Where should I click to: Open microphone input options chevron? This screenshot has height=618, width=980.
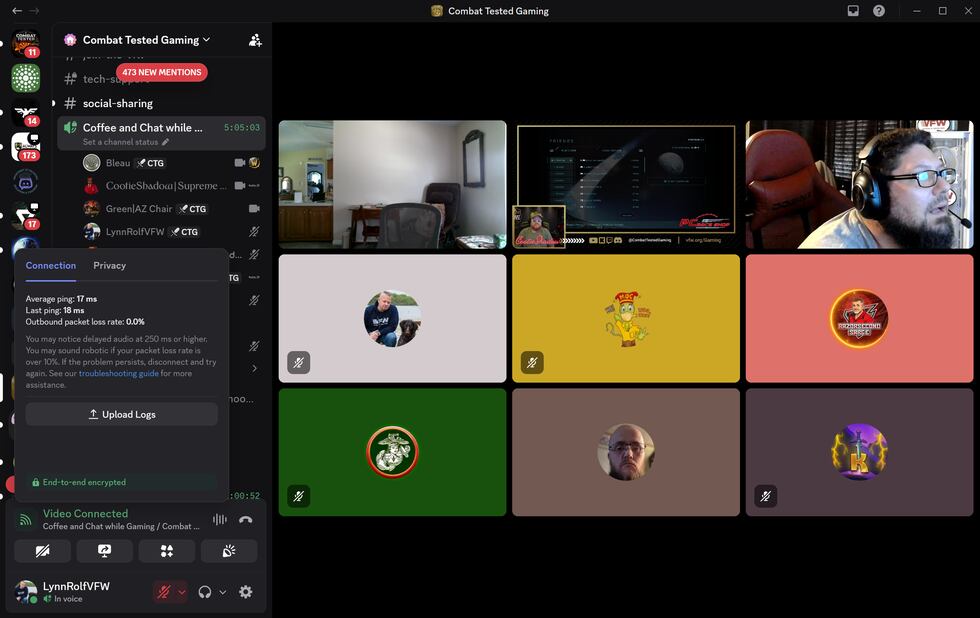pos(181,592)
